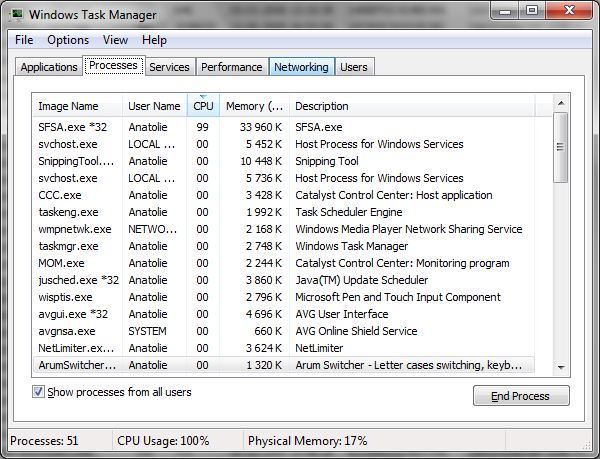The height and width of the screenshot is (459, 600).
Task: Click Windows Media Player Network Sharing Service description
Action: tap(409, 229)
